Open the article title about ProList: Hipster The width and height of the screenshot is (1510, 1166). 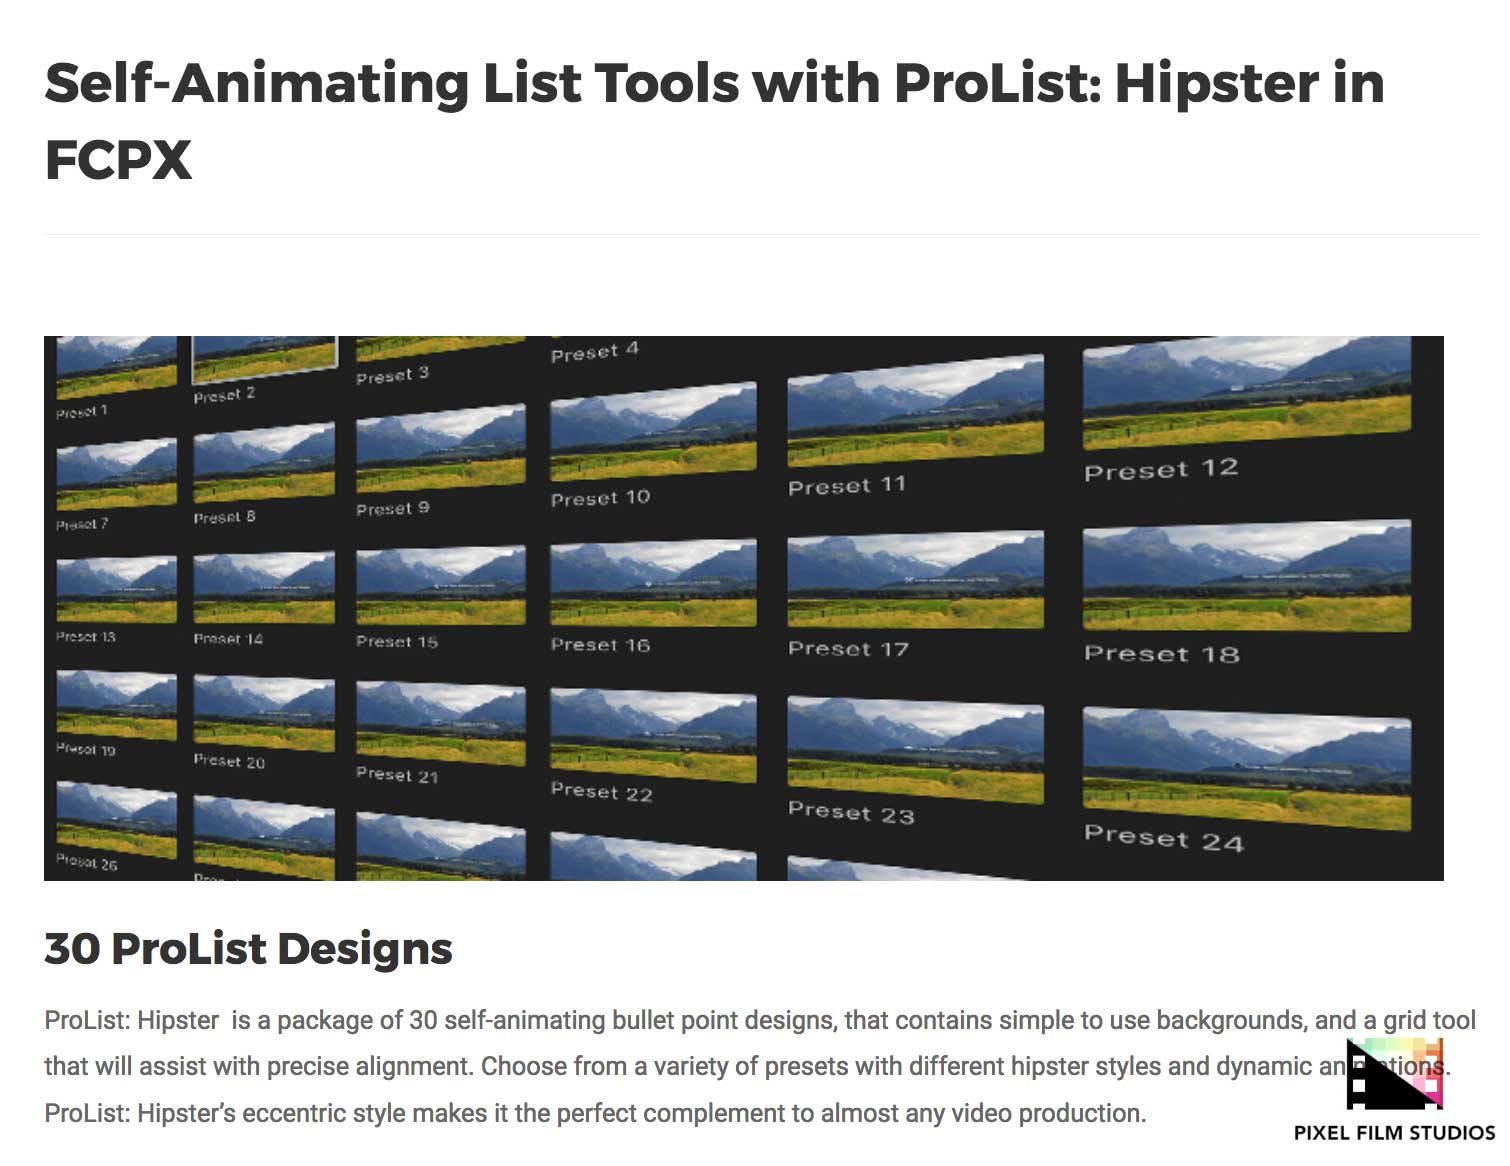[x=714, y=121]
